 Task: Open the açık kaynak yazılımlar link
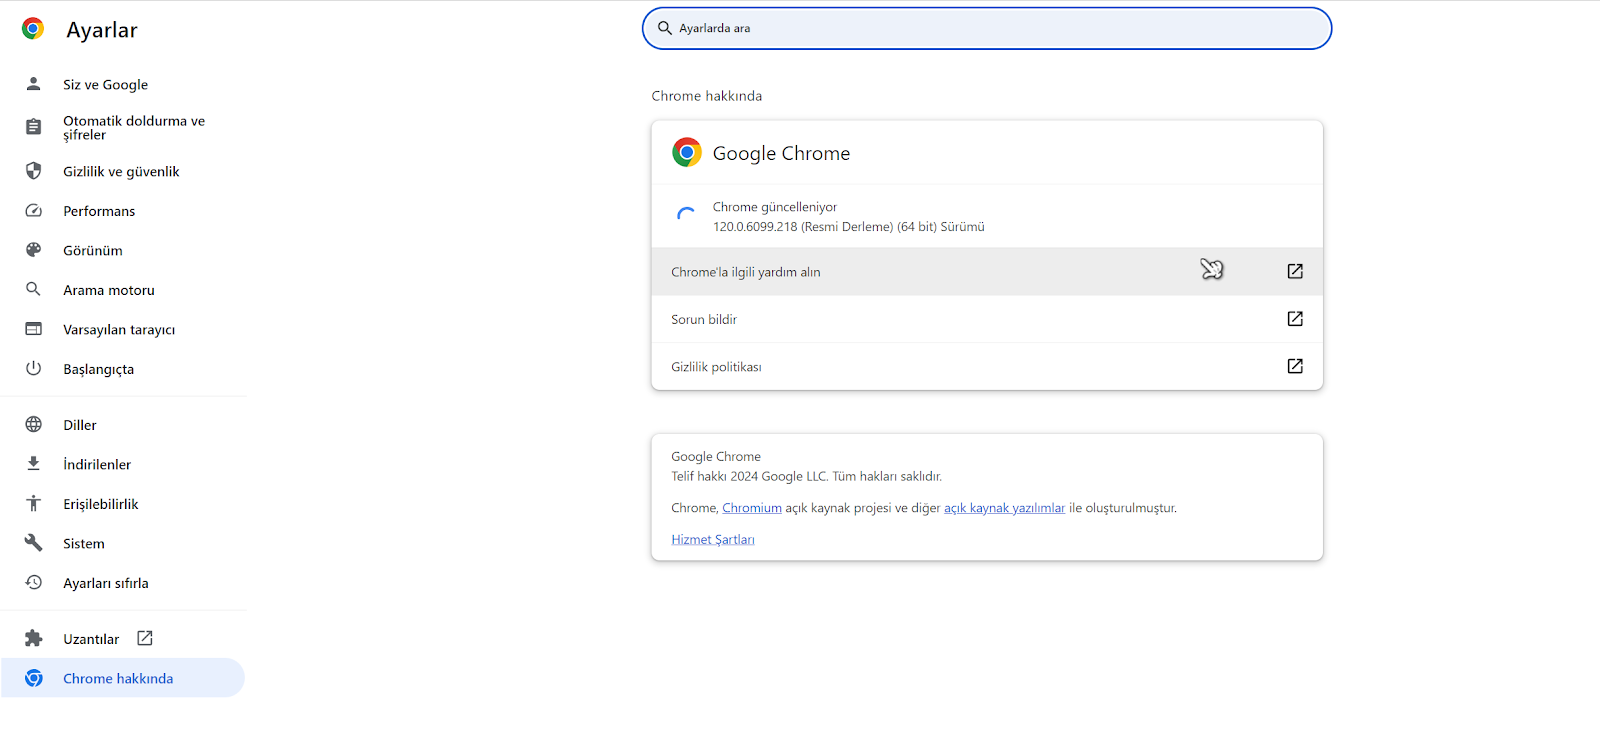[1004, 508]
